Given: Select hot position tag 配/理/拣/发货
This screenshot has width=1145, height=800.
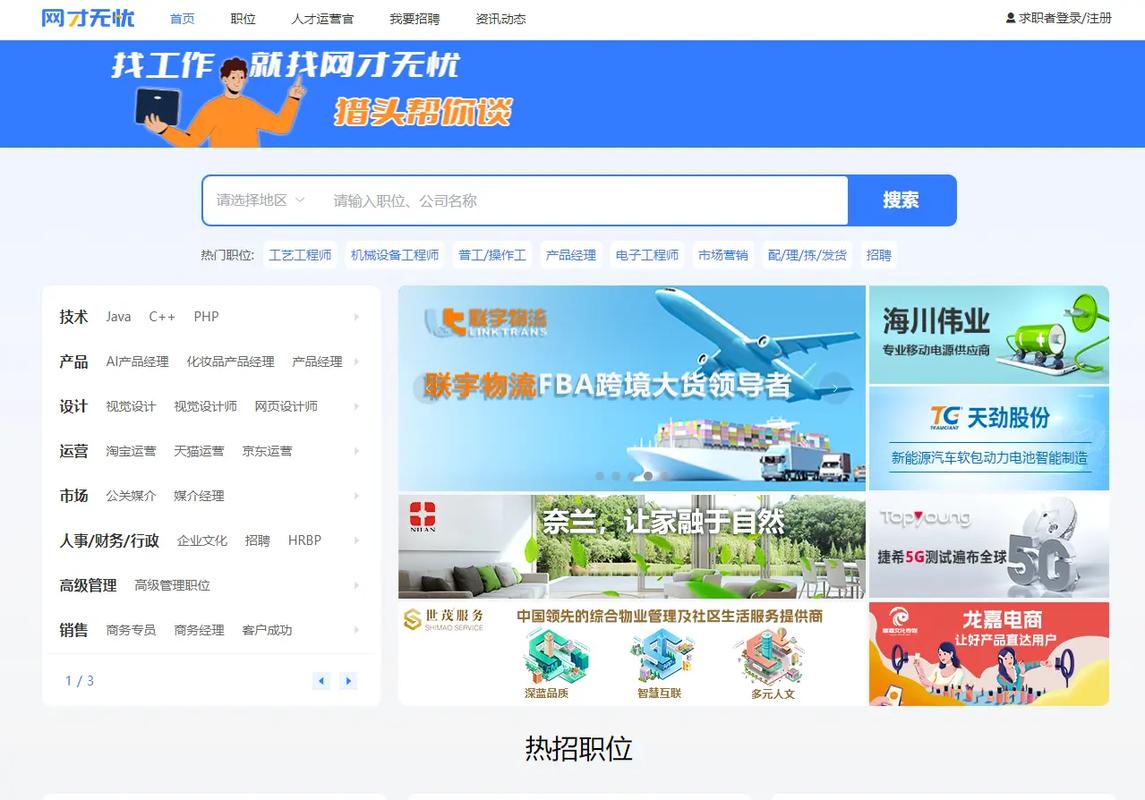Looking at the screenshot, I should pos(808,255).
